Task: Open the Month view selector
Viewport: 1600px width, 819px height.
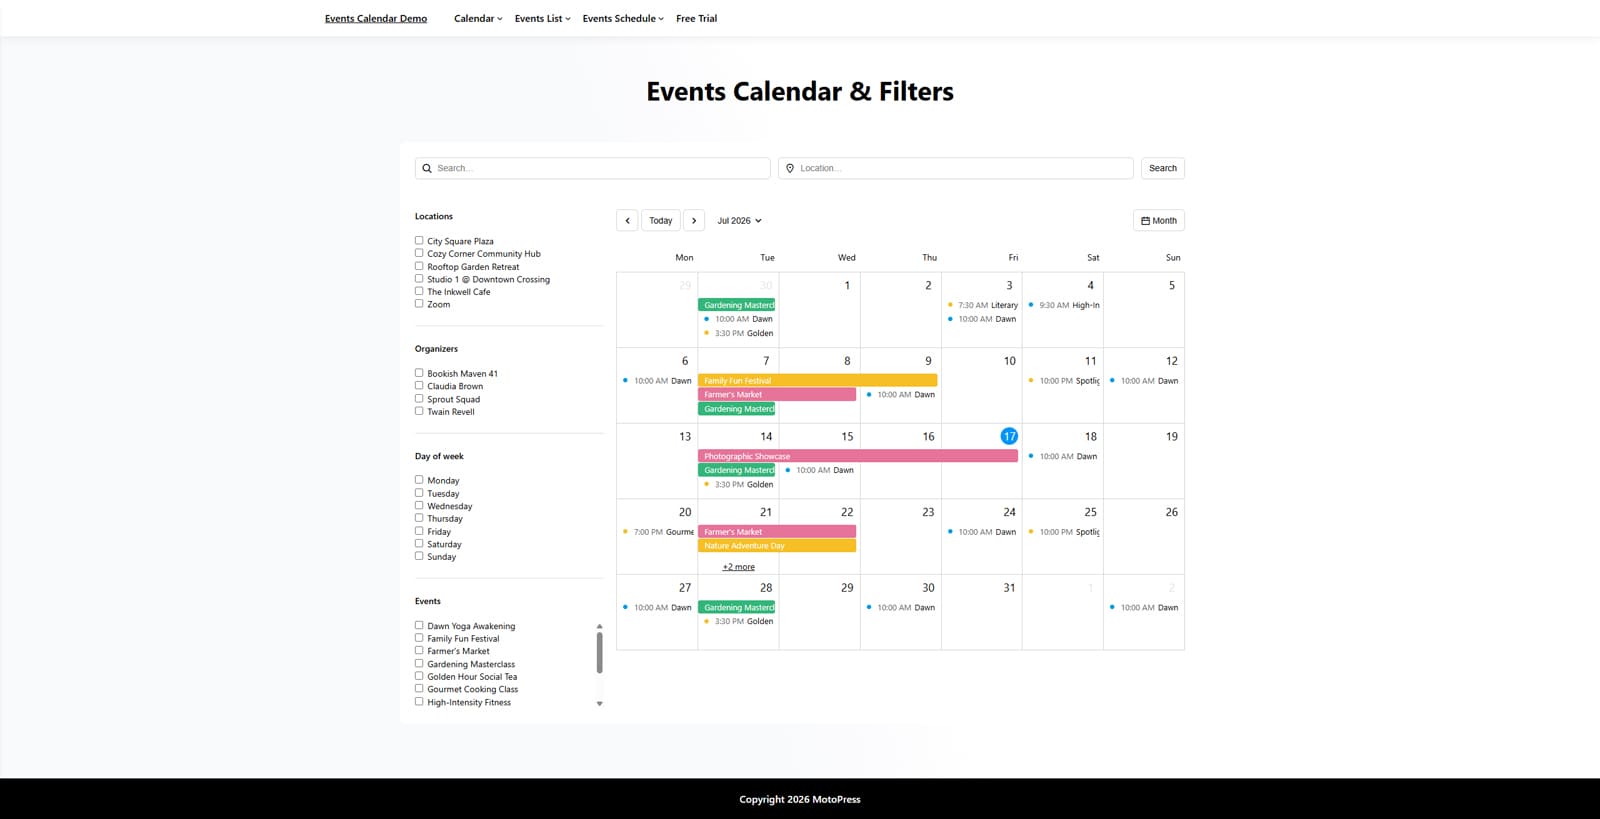Action: click(1159, 220)
